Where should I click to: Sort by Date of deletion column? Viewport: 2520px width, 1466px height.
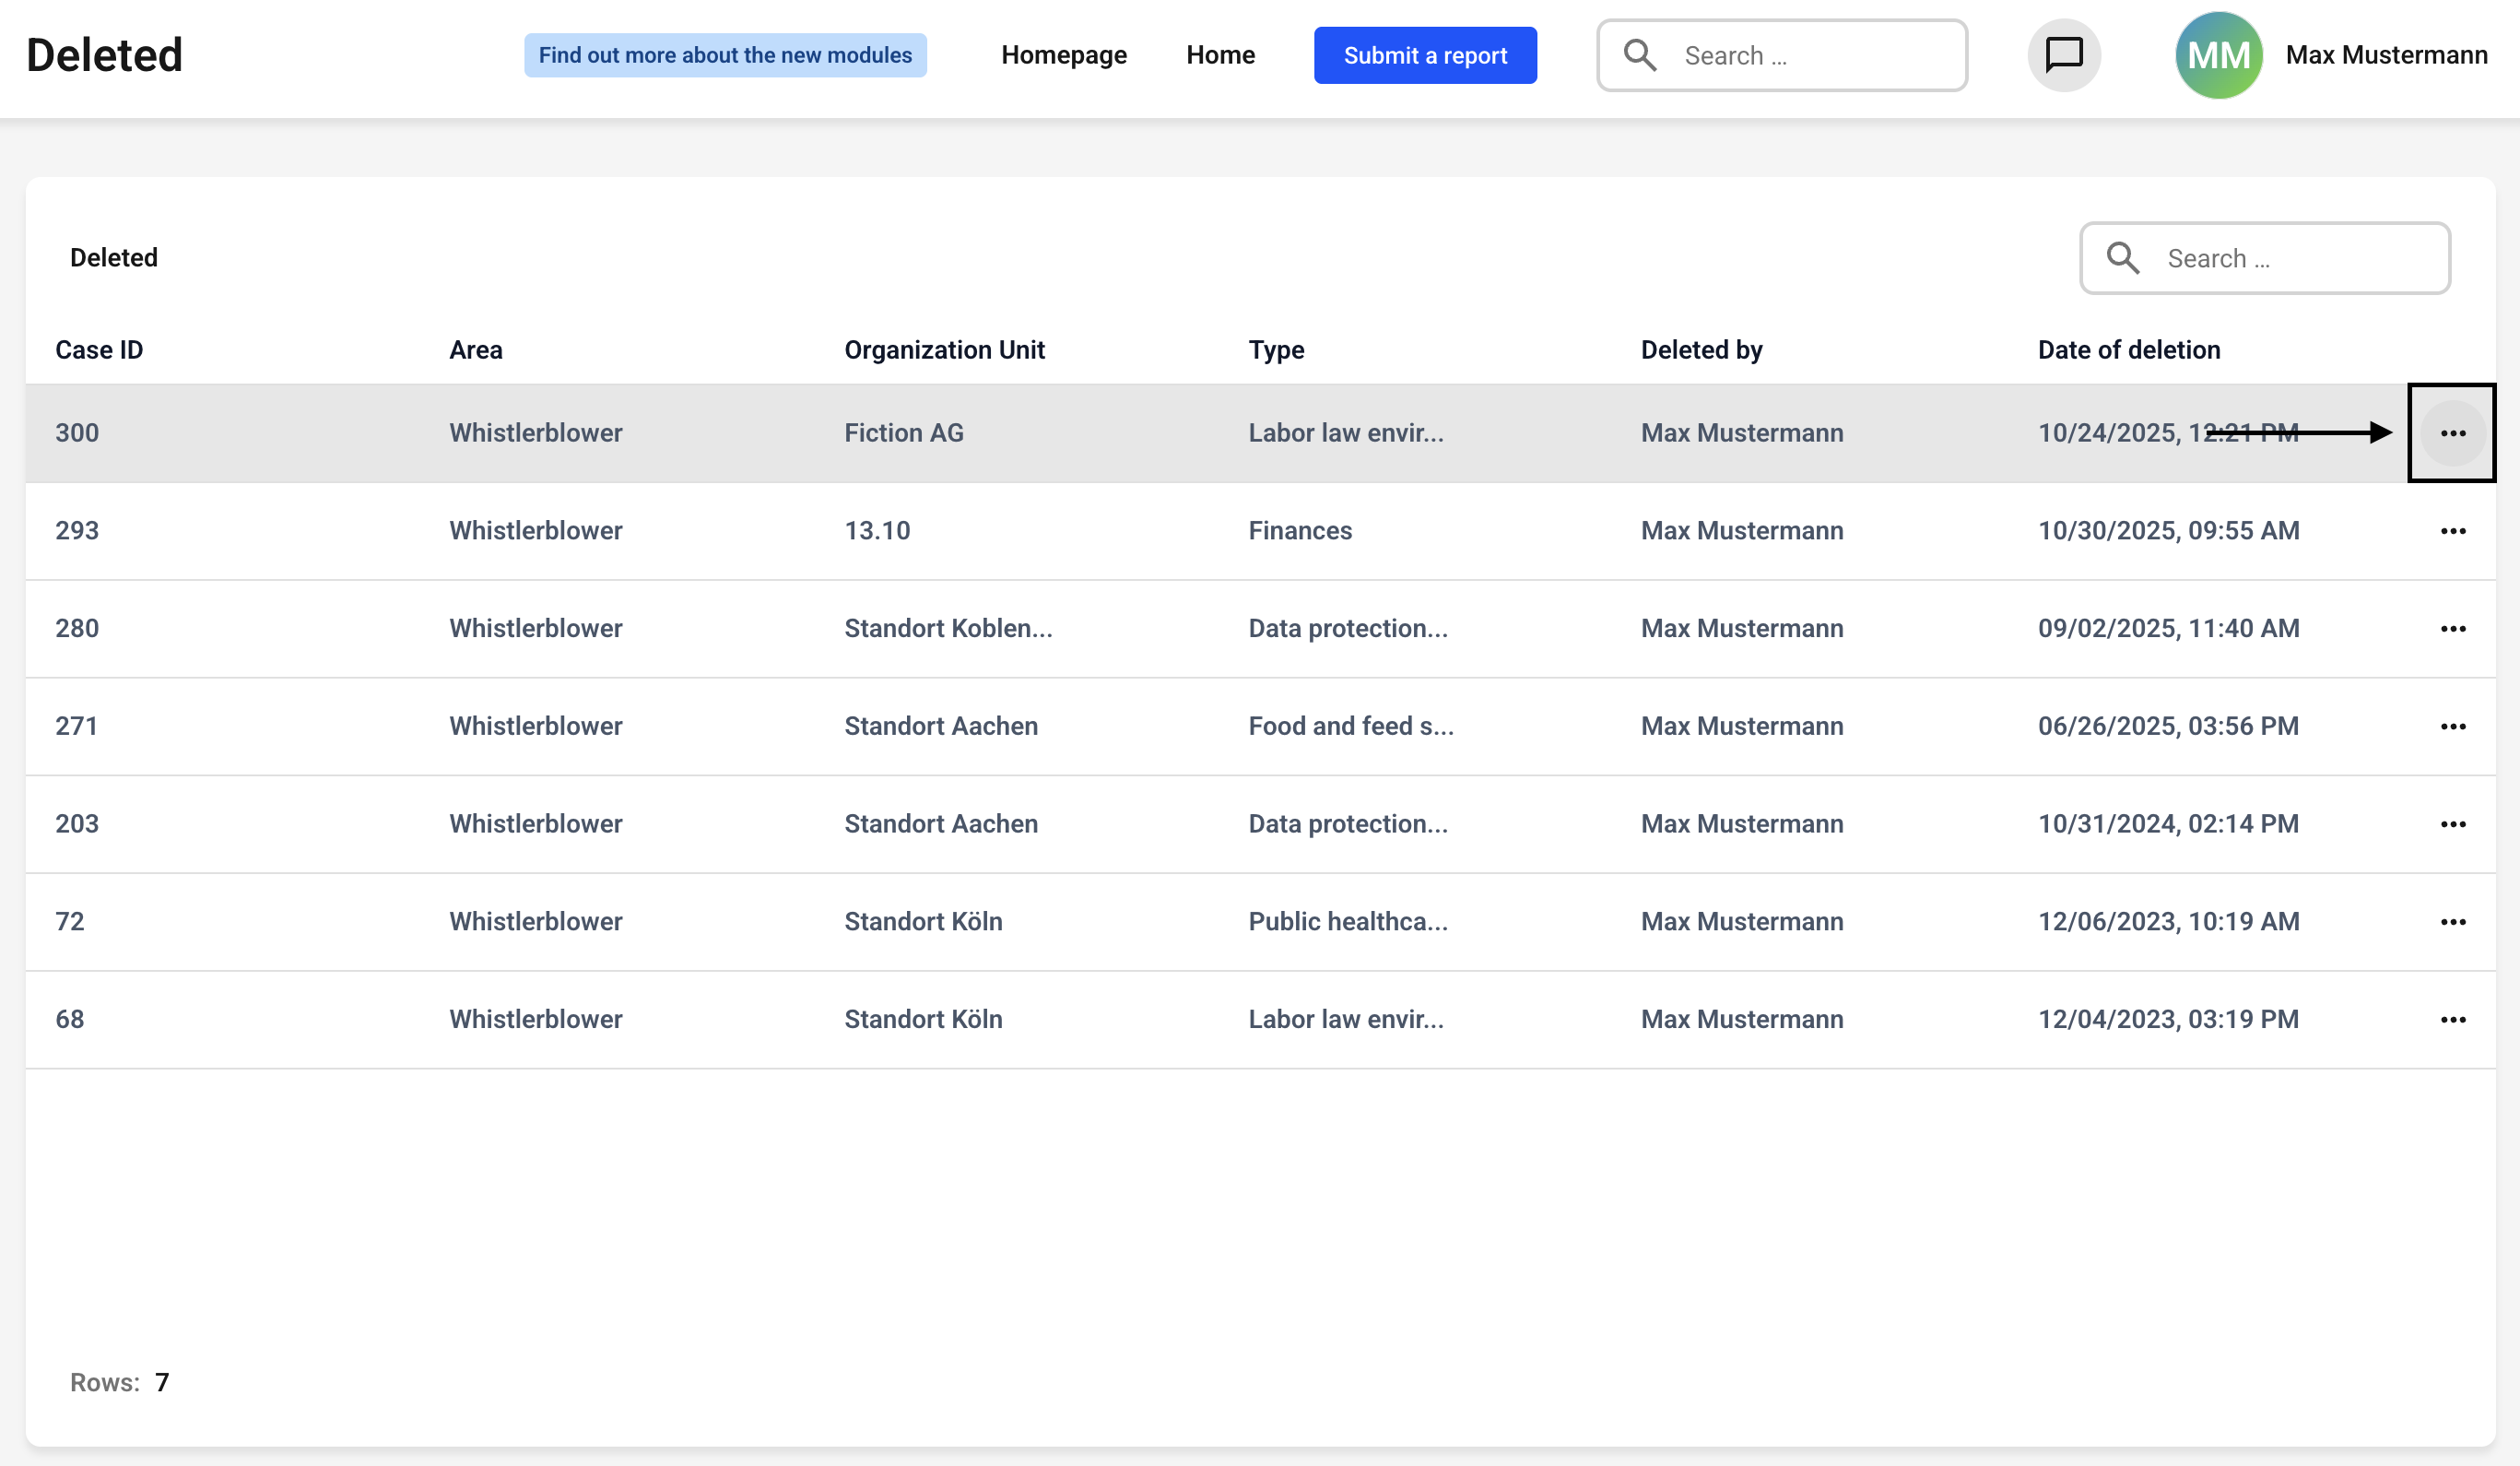point(2128,350)
